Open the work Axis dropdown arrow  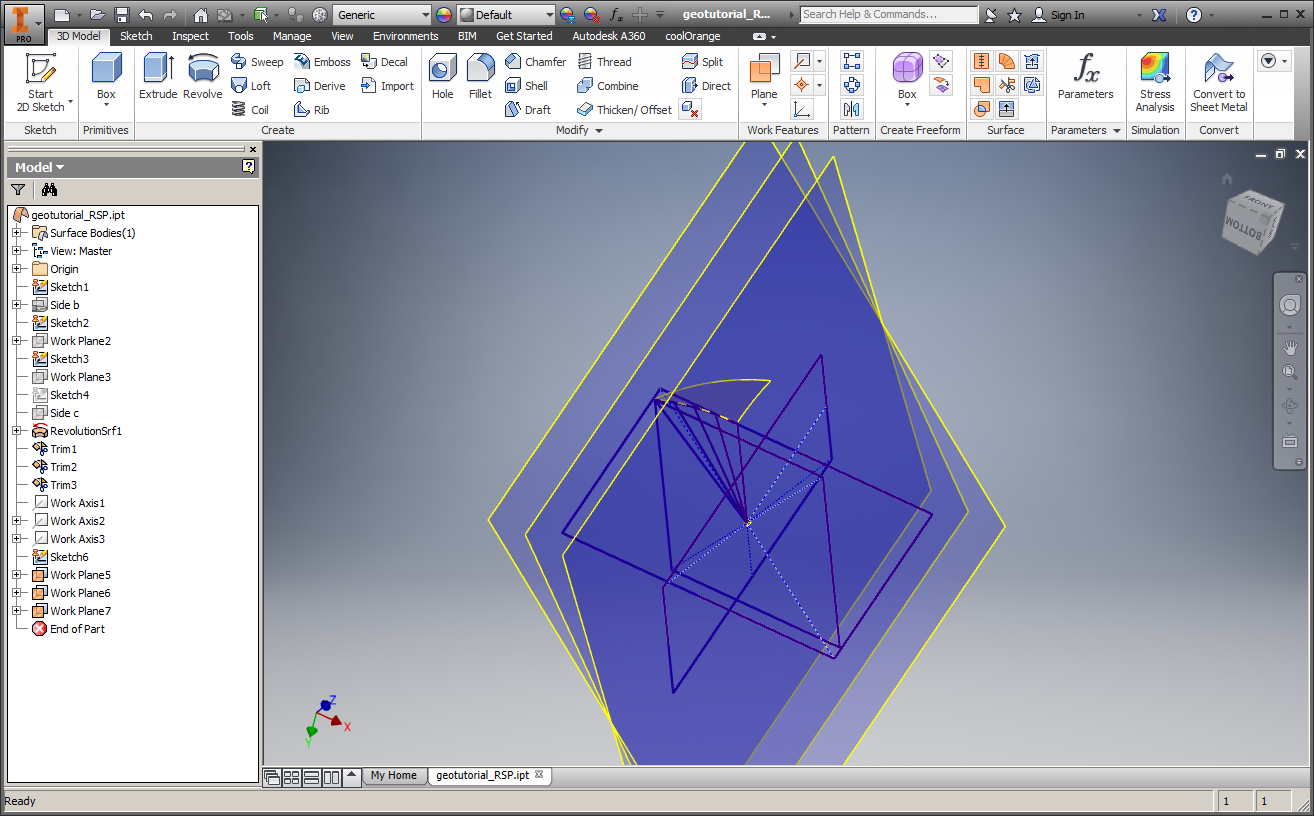pos(820,62)
